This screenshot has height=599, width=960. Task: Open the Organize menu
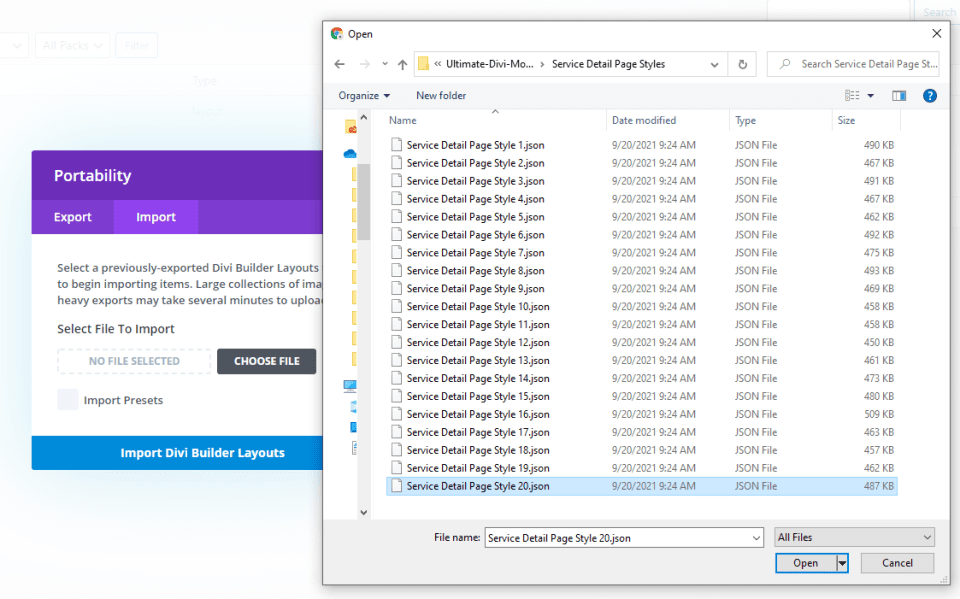(x=364, y=96)
